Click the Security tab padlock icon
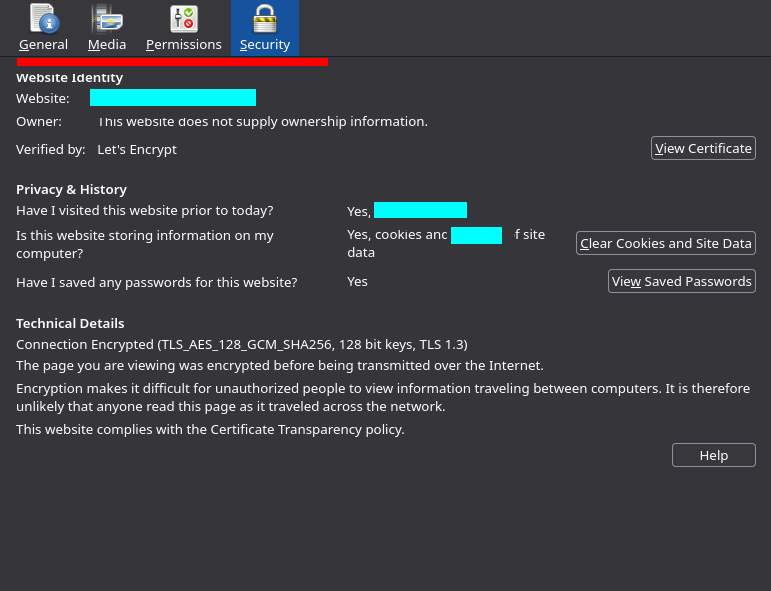The width and height of the screenshot is (771, 591). tap(265, 18)
